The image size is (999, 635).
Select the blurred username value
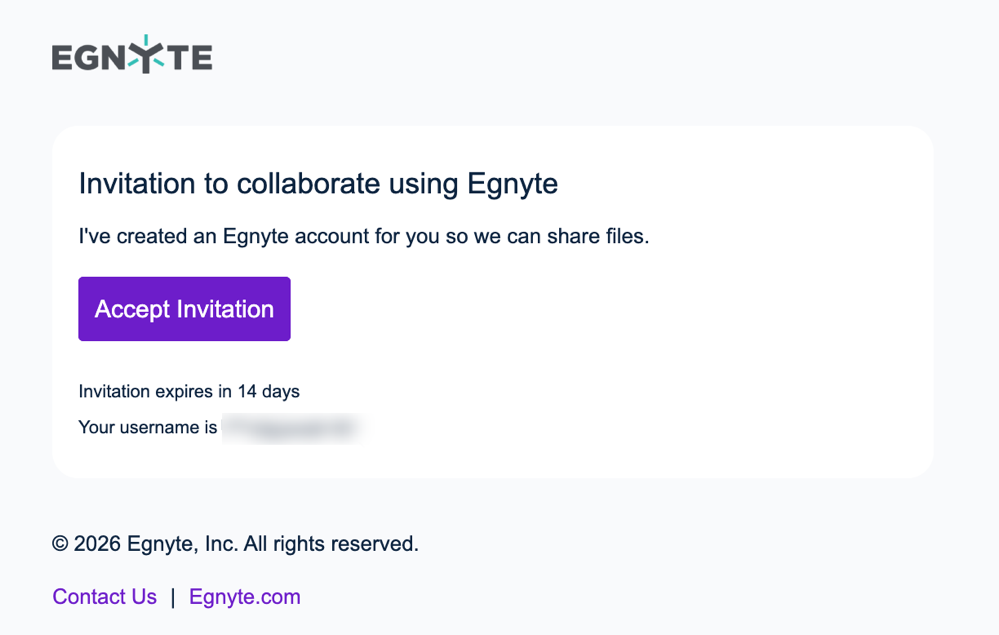click(291, 428)
